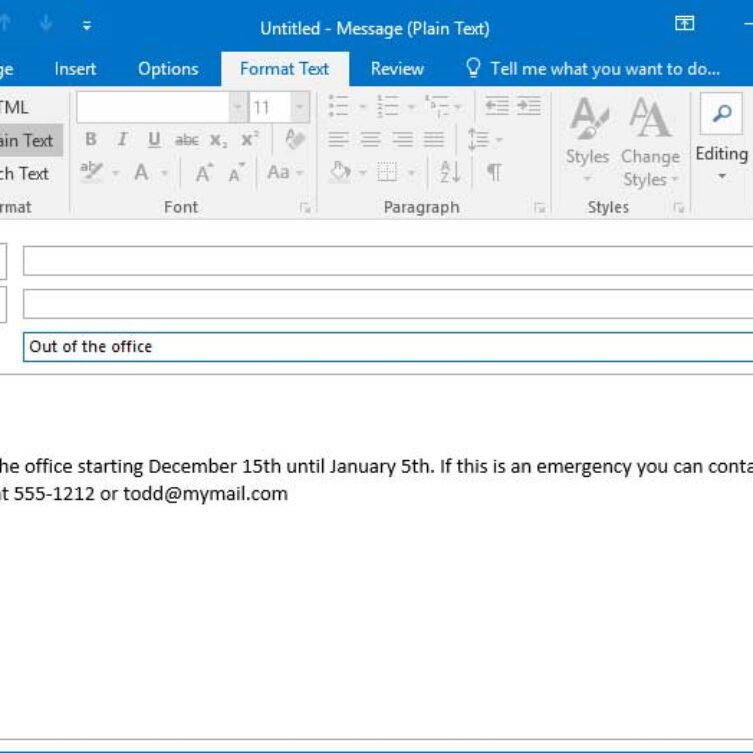Select the Center alignment icon
The height and width of the screenshot is (753, 753).
[370, 140]
